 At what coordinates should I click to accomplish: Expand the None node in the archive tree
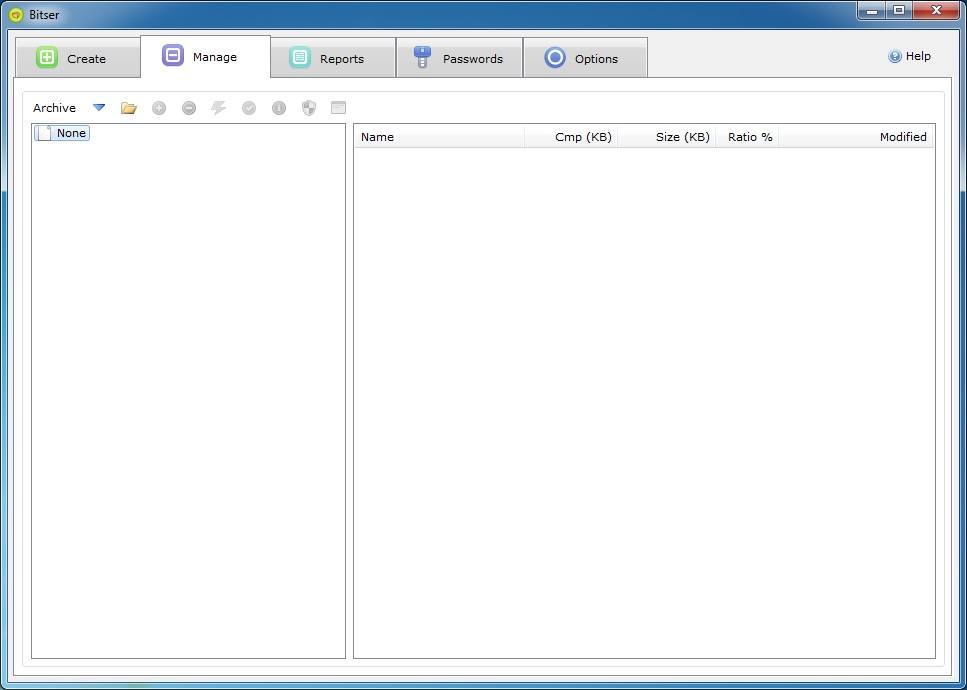click(x=44, y=132)
